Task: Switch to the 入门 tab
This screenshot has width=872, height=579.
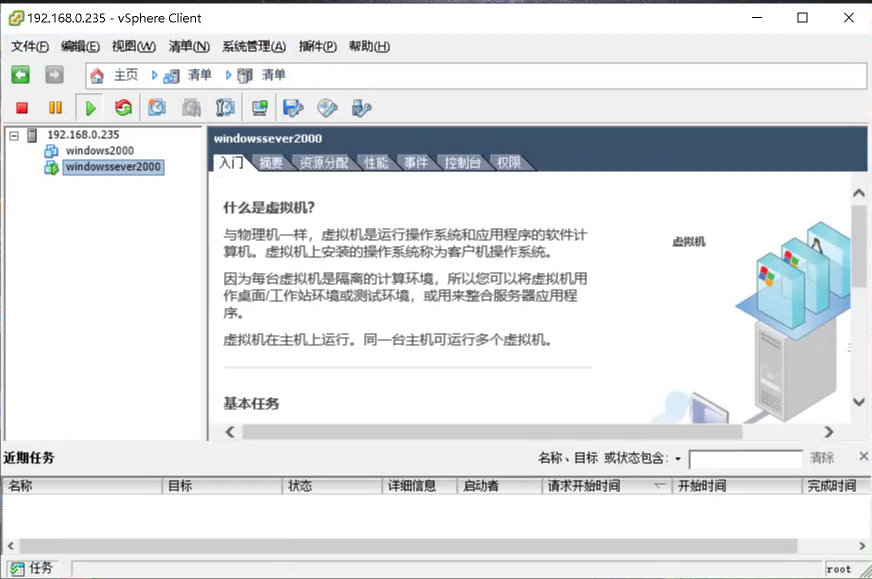Action: [231, 162]
